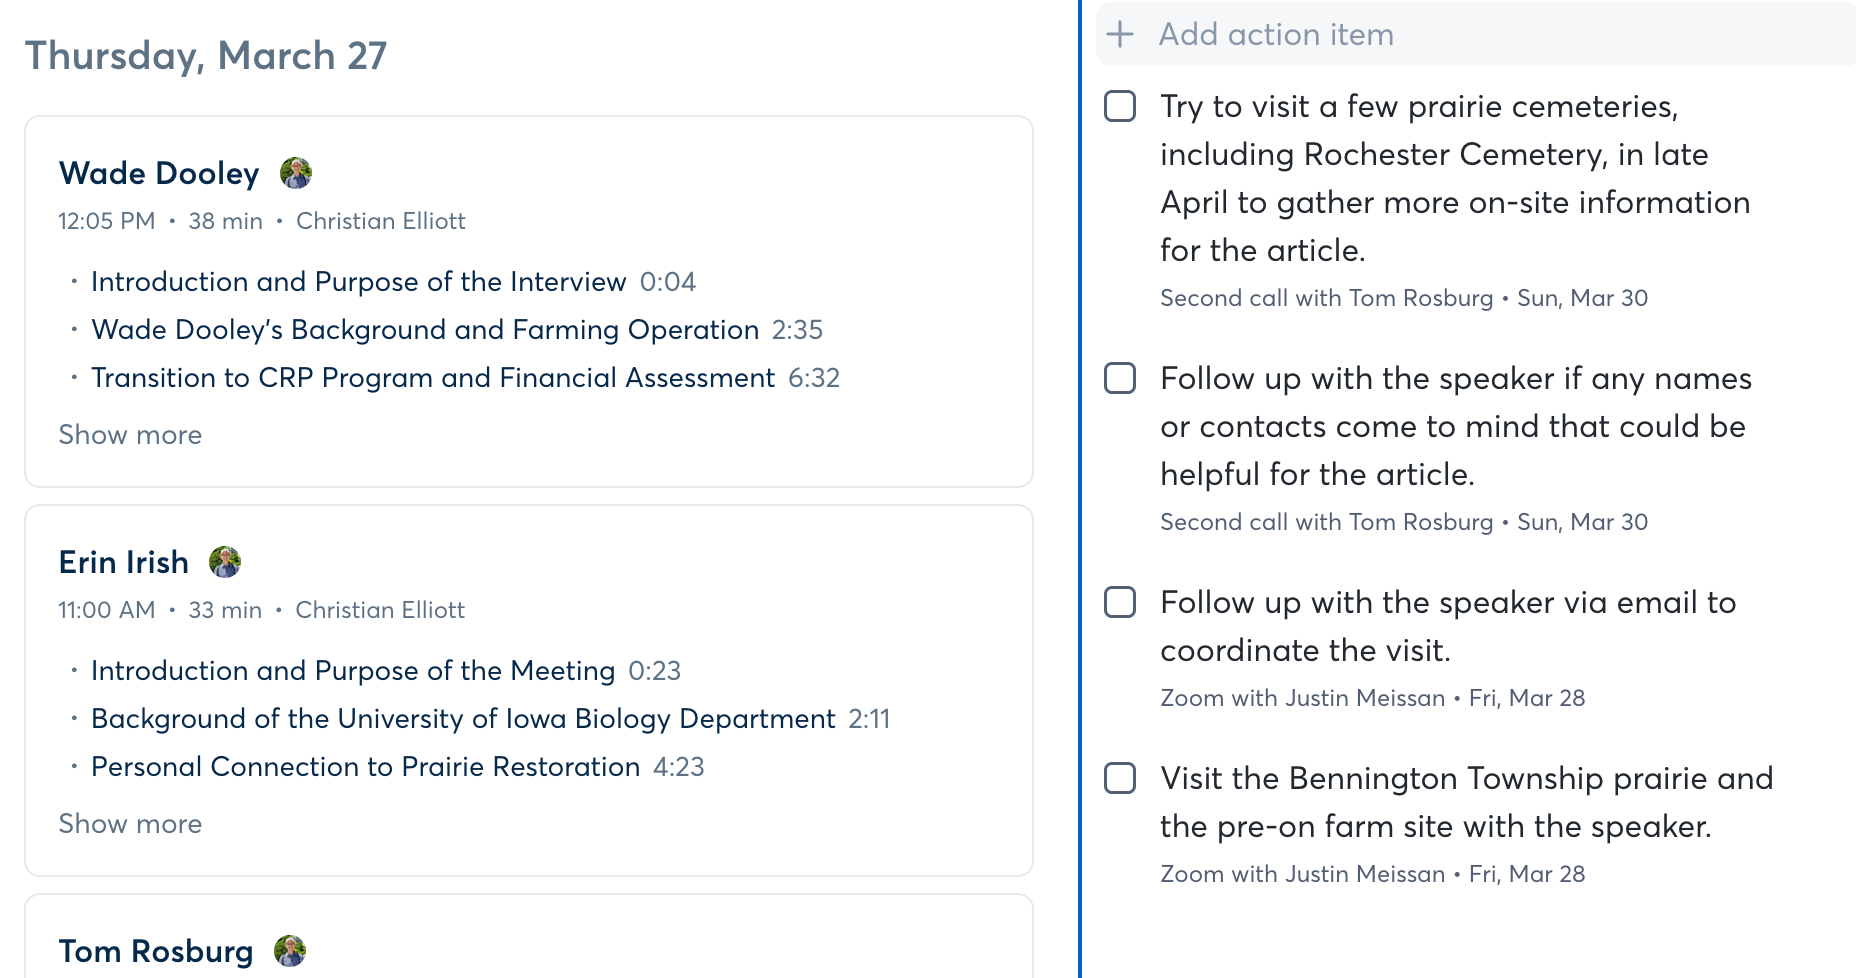Click the plus icon for adding action item
Viewport: 1856px width, 978px height.
click(1121, 35)
